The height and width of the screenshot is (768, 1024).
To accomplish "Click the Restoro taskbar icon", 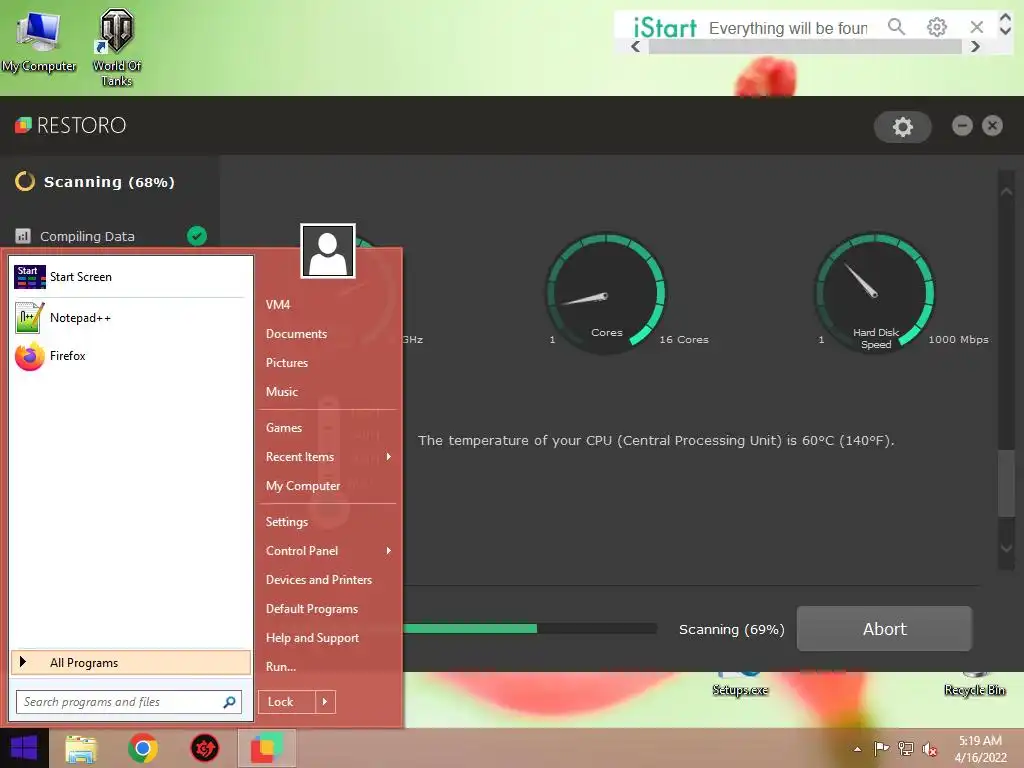I will pyautogui.click(x=266, y=748).
